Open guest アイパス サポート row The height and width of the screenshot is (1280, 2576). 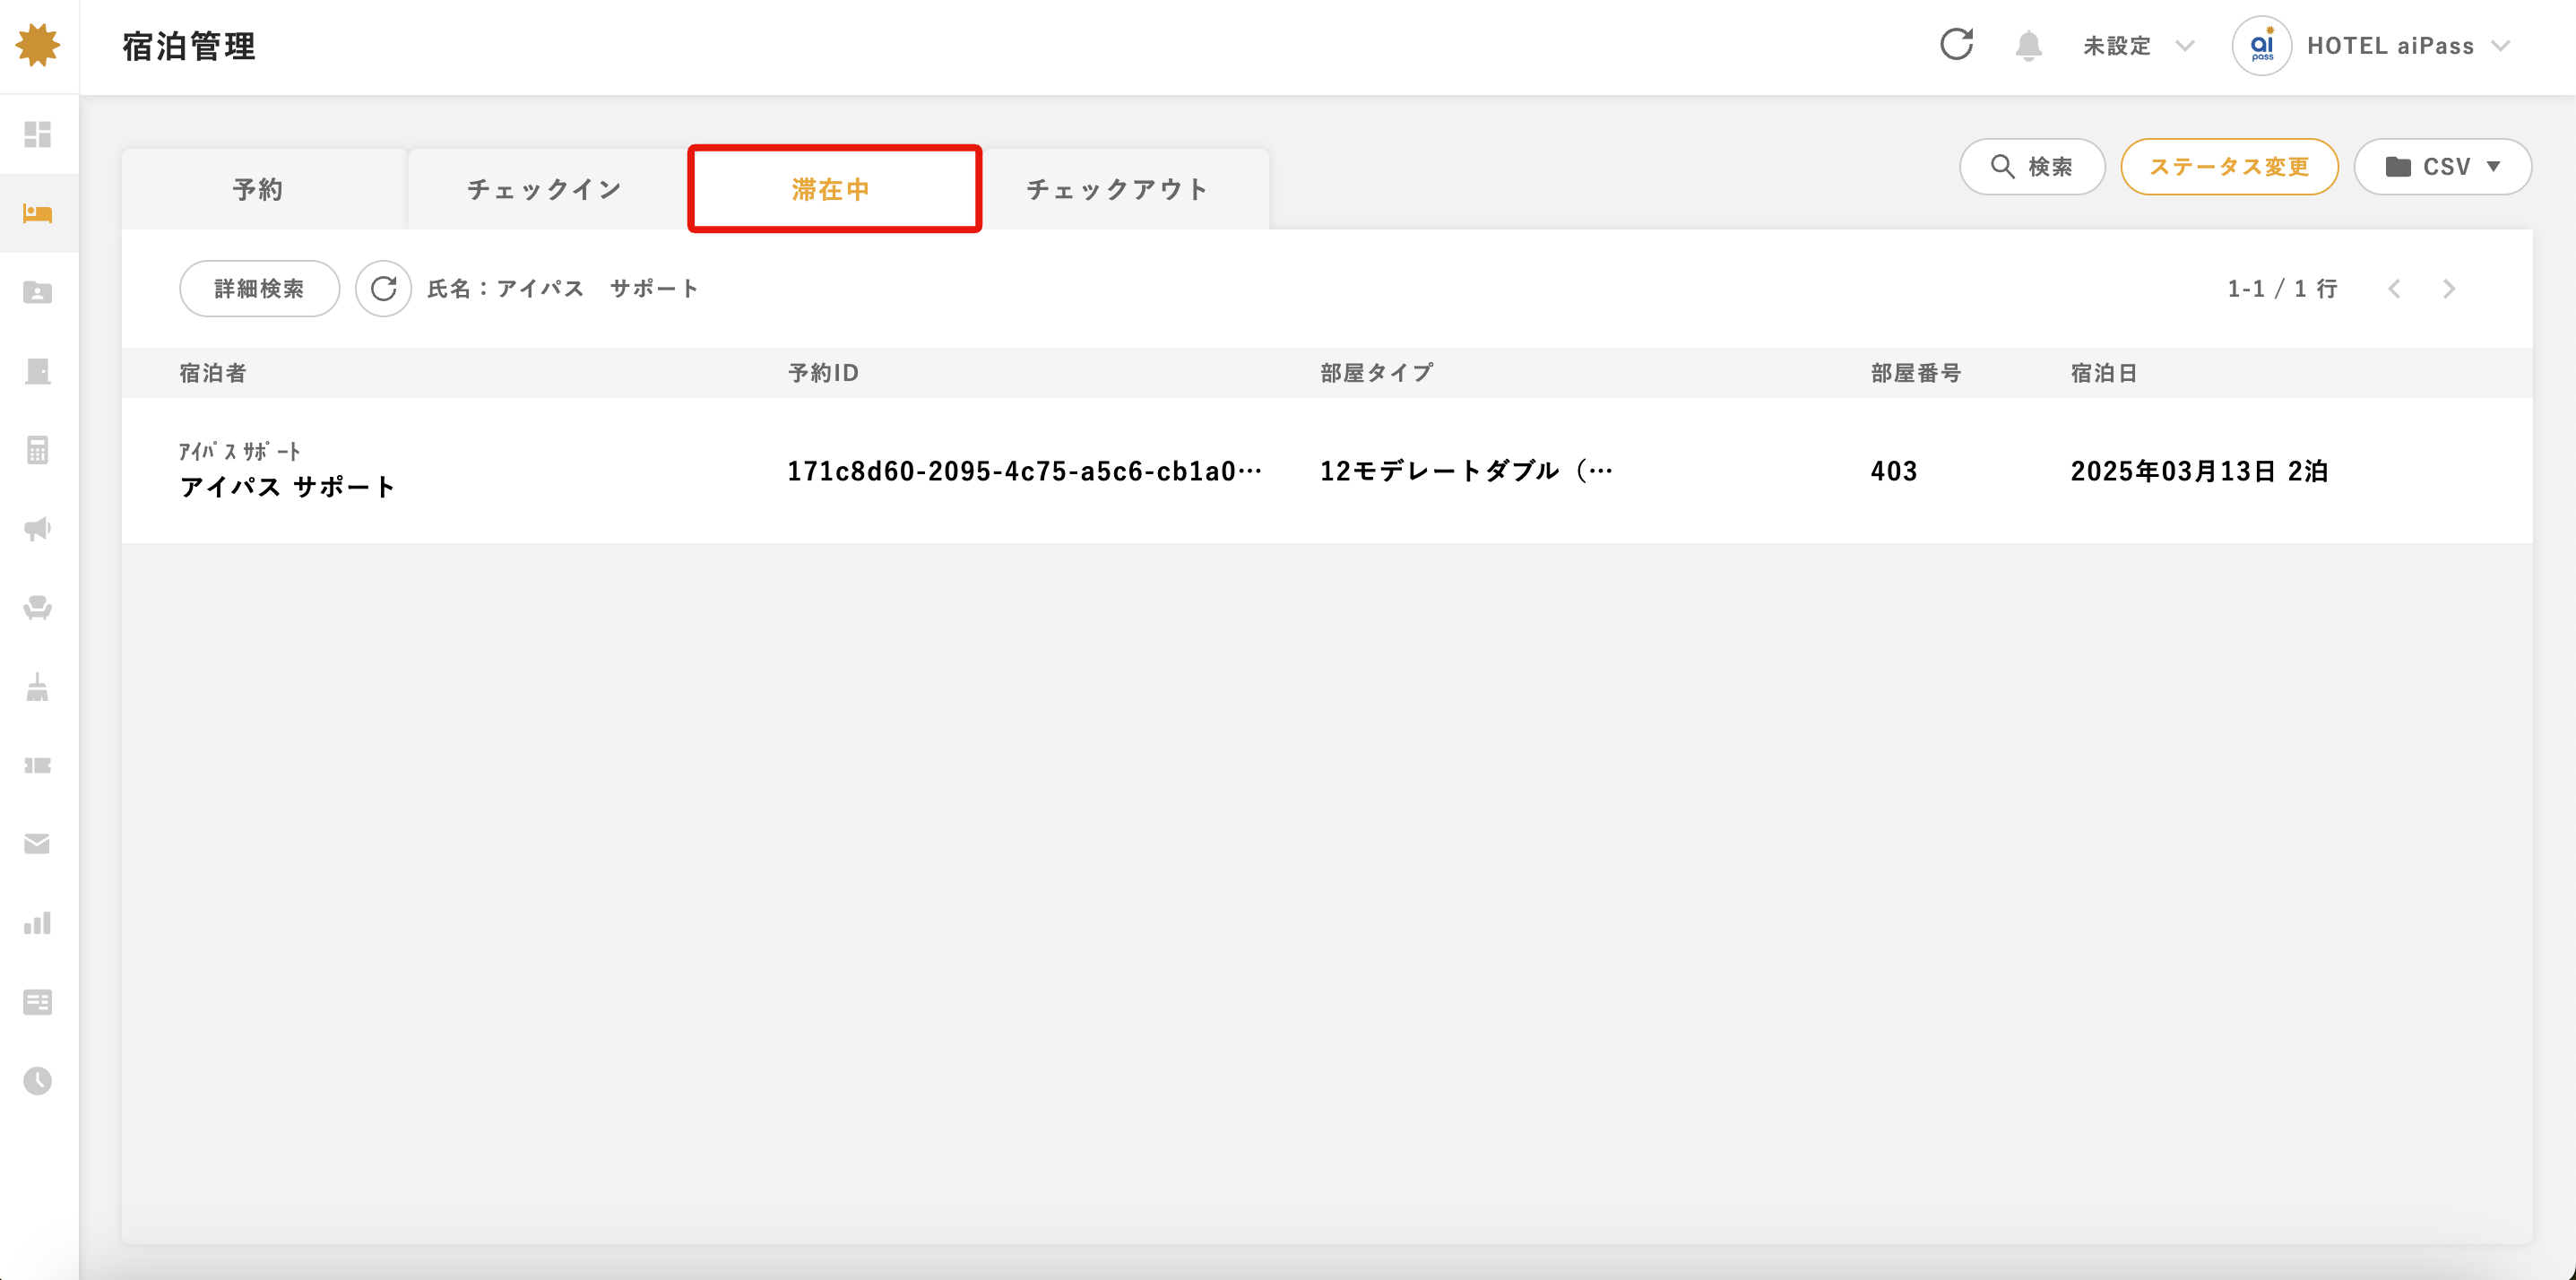(1327, 471)
